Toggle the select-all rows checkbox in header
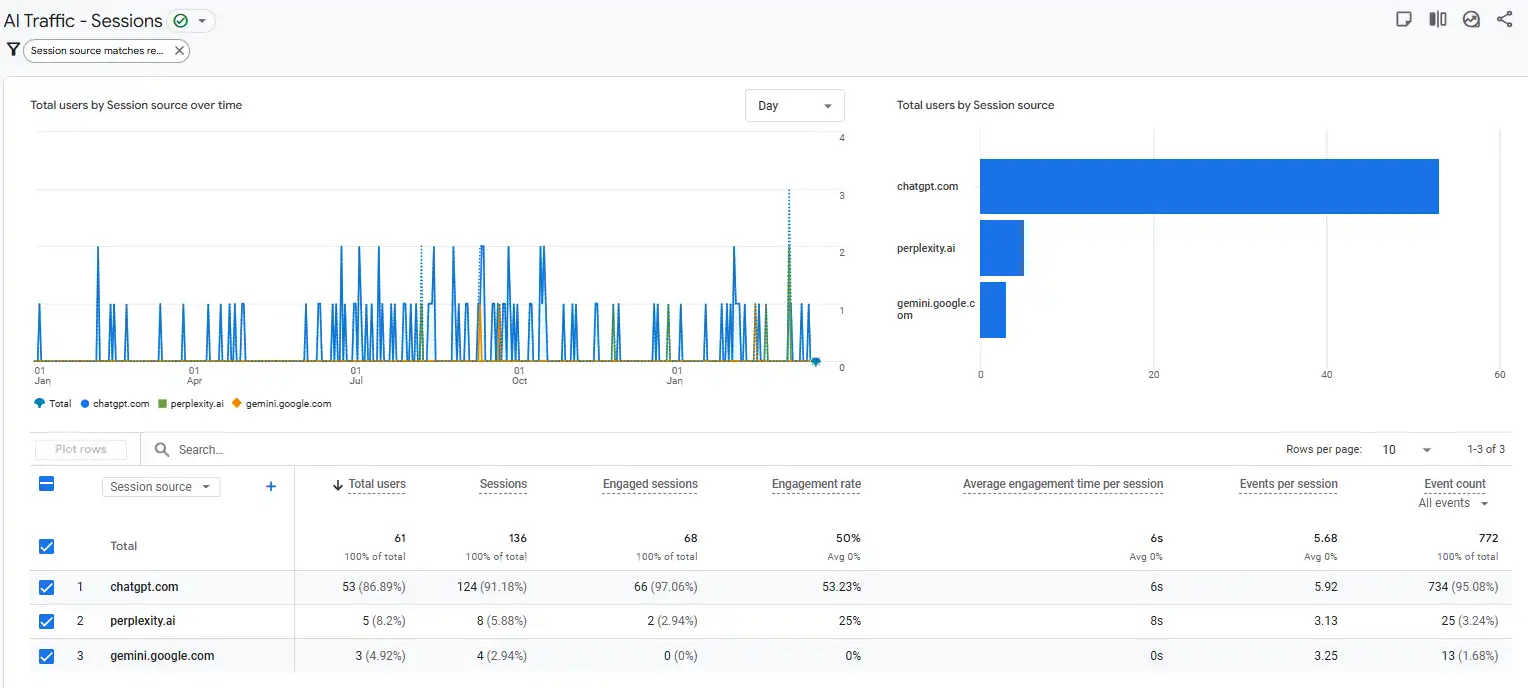Viewport: 1528px width, 688px height. click(46, 484)
